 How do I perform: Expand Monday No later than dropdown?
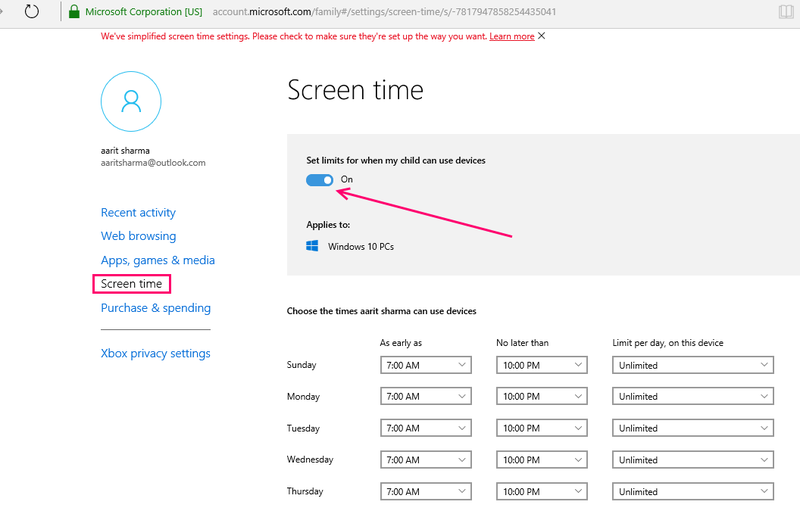coord(542,396)
